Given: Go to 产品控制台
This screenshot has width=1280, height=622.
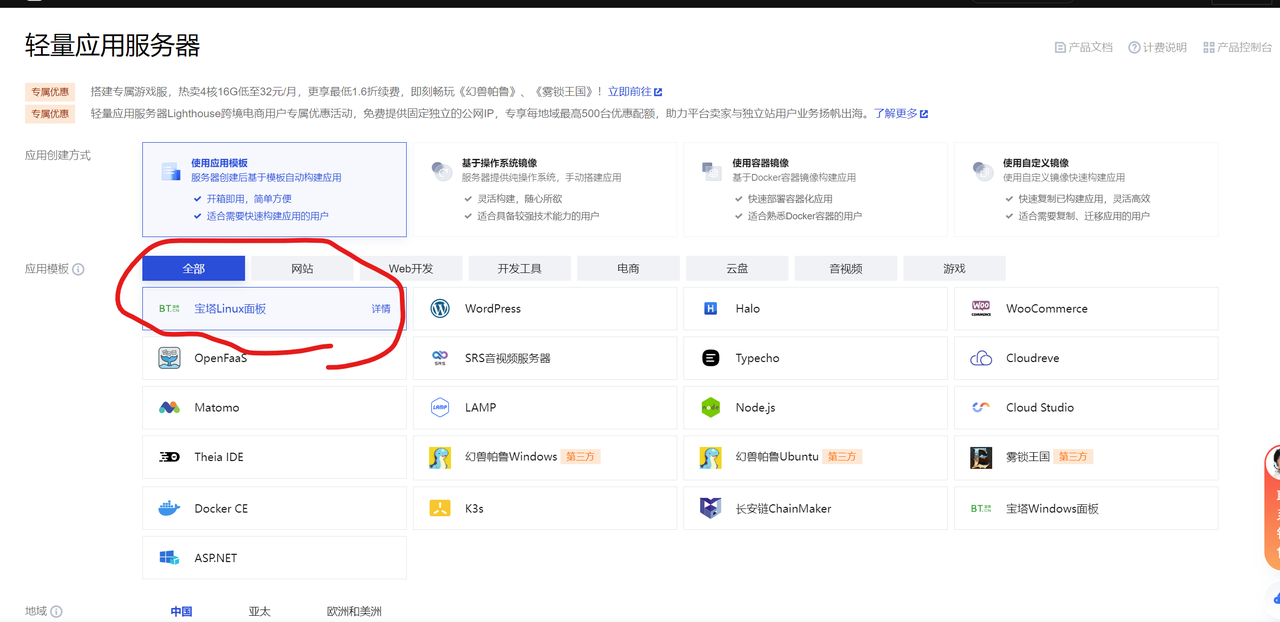Looking at the screenshot, I should click(x=1238, y=47).
